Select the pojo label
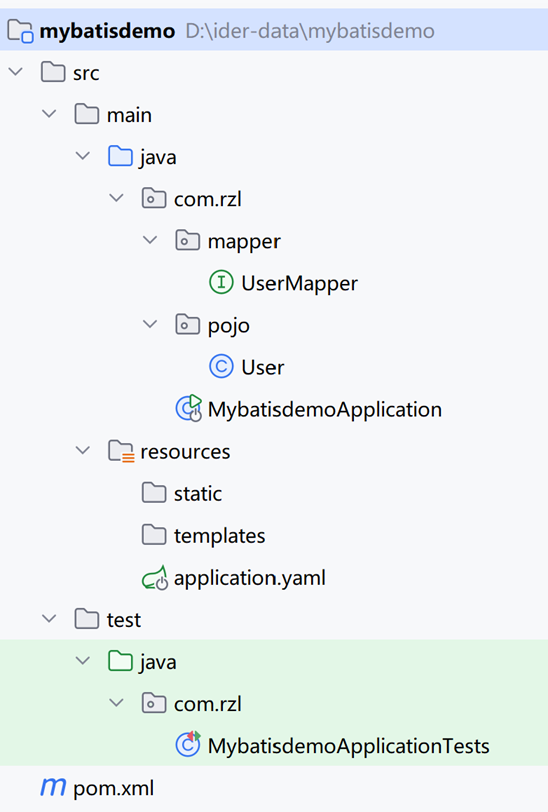This screenshot has width=548, height=812. coord(228,326)
